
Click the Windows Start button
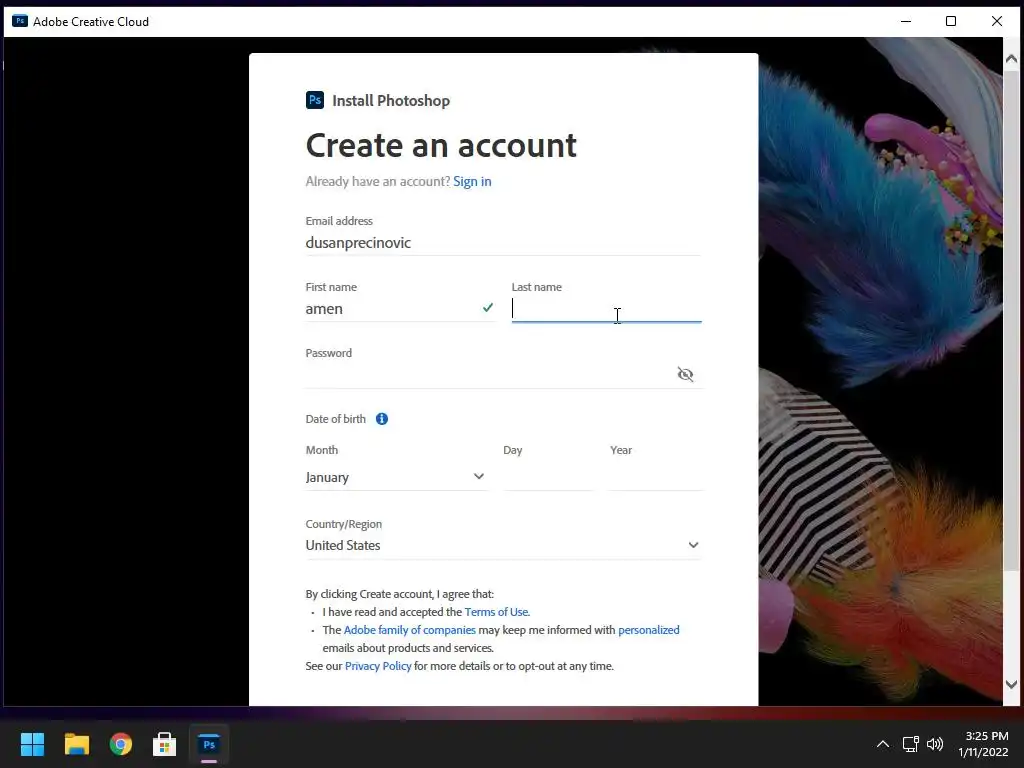tap(32, 744)
